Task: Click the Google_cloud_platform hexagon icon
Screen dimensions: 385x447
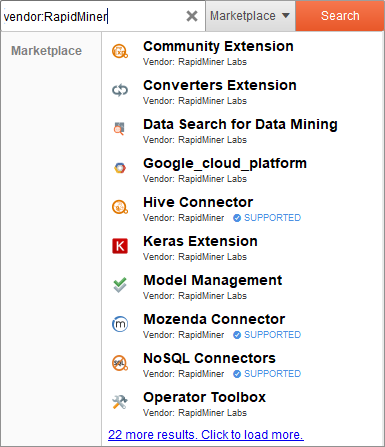Action: click(x=120, y=168)
